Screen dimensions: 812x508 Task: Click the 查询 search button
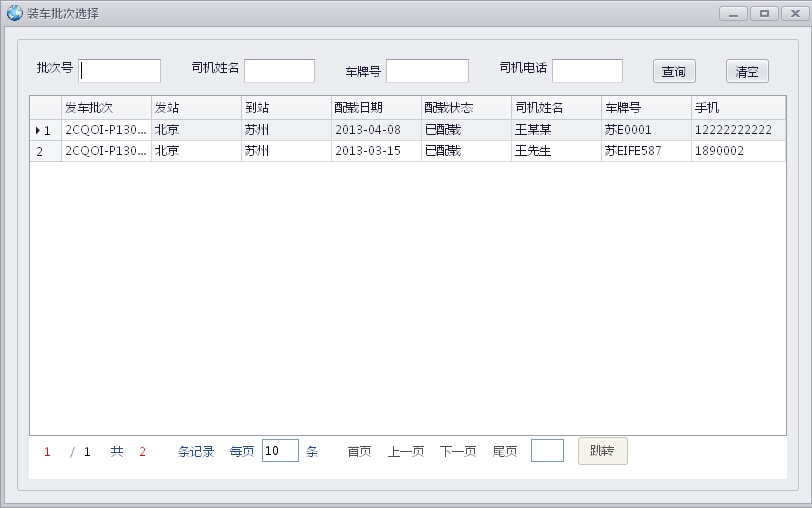coord(674,71)
